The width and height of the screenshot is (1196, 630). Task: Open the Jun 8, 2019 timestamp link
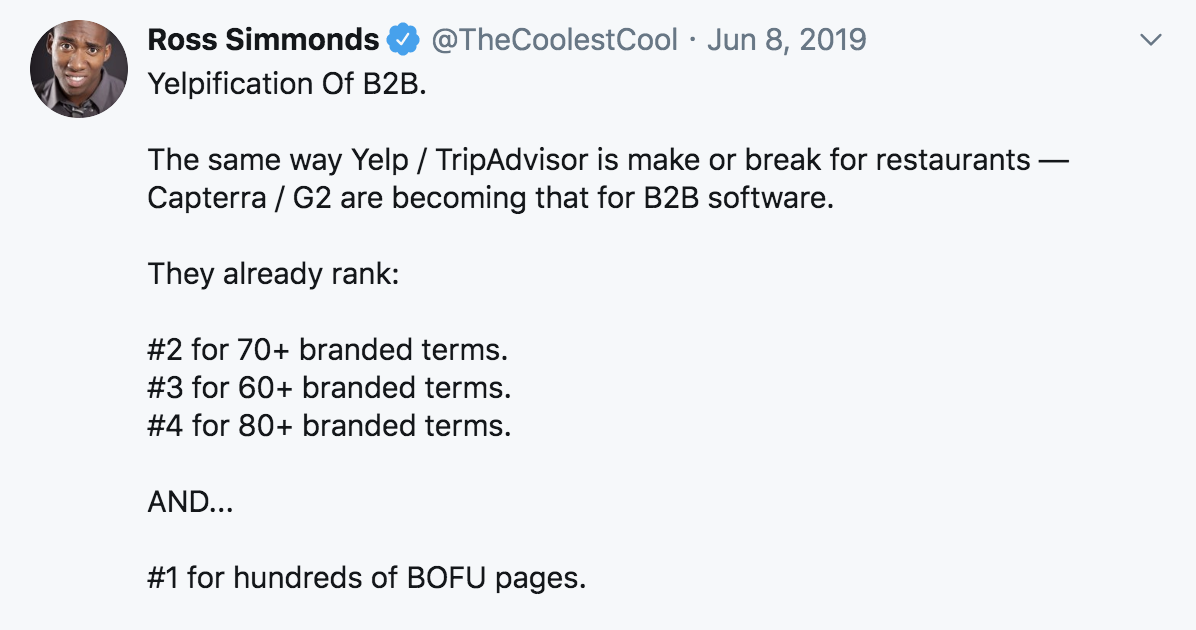click(786, 40)
